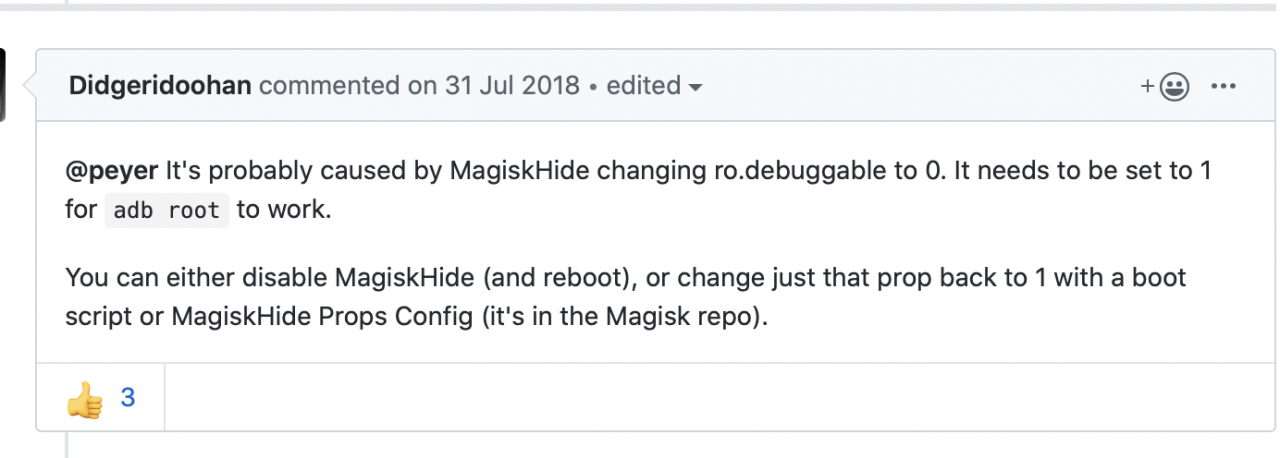The width and height of the screenshot is (1280, 458).
Task: Click the word commented in the header
Action: pos(330,85)
